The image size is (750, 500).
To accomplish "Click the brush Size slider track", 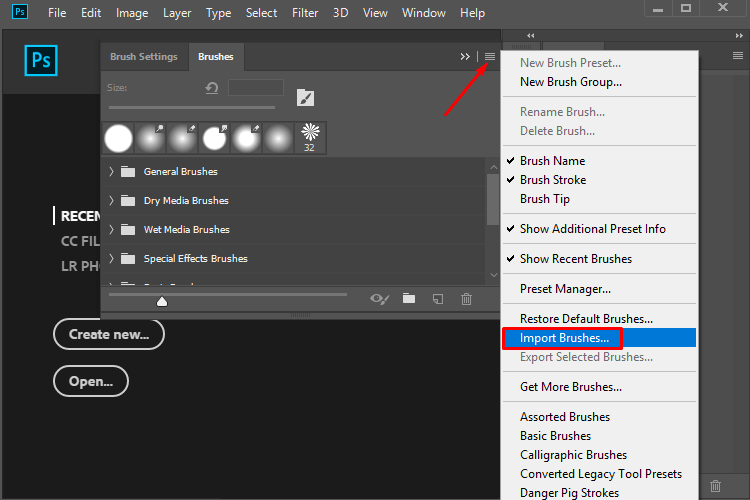I will coord(192,108).
